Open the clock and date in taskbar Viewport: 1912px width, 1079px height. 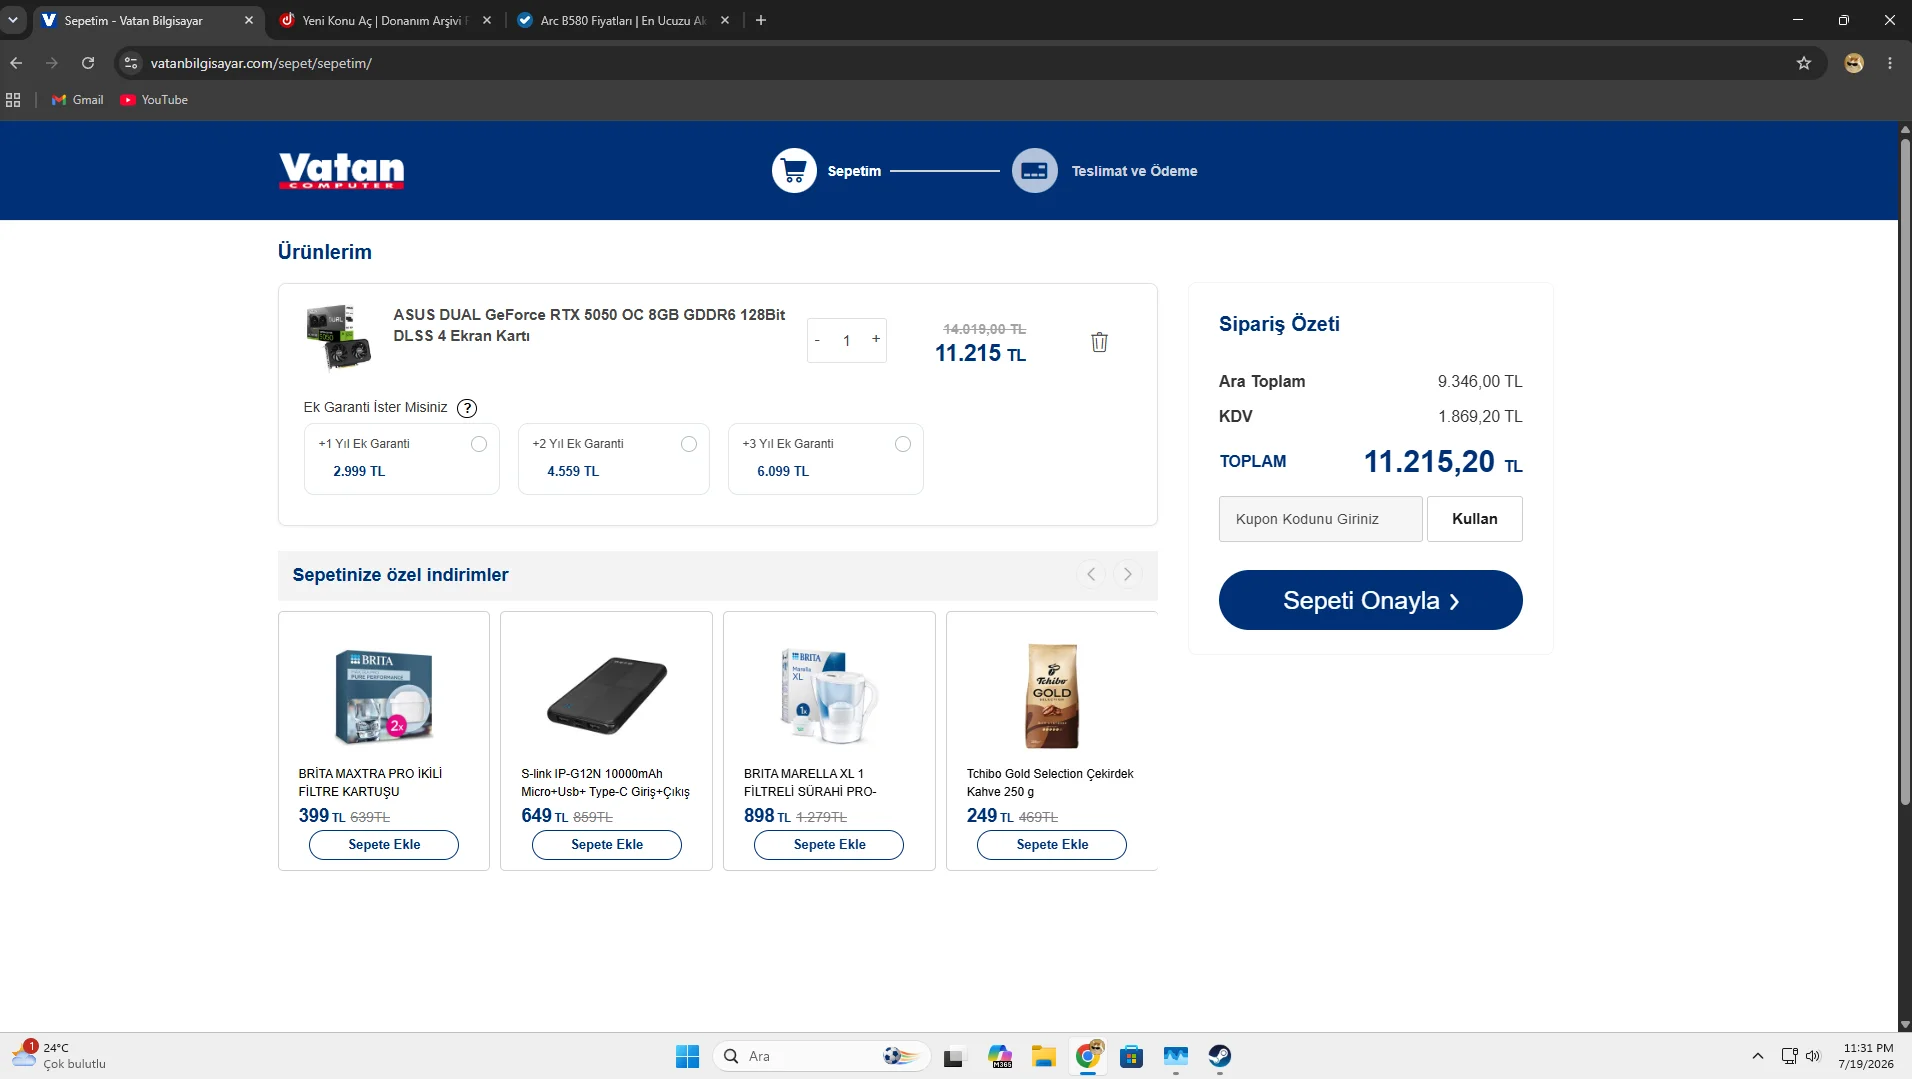[x=1866, y=1056]
